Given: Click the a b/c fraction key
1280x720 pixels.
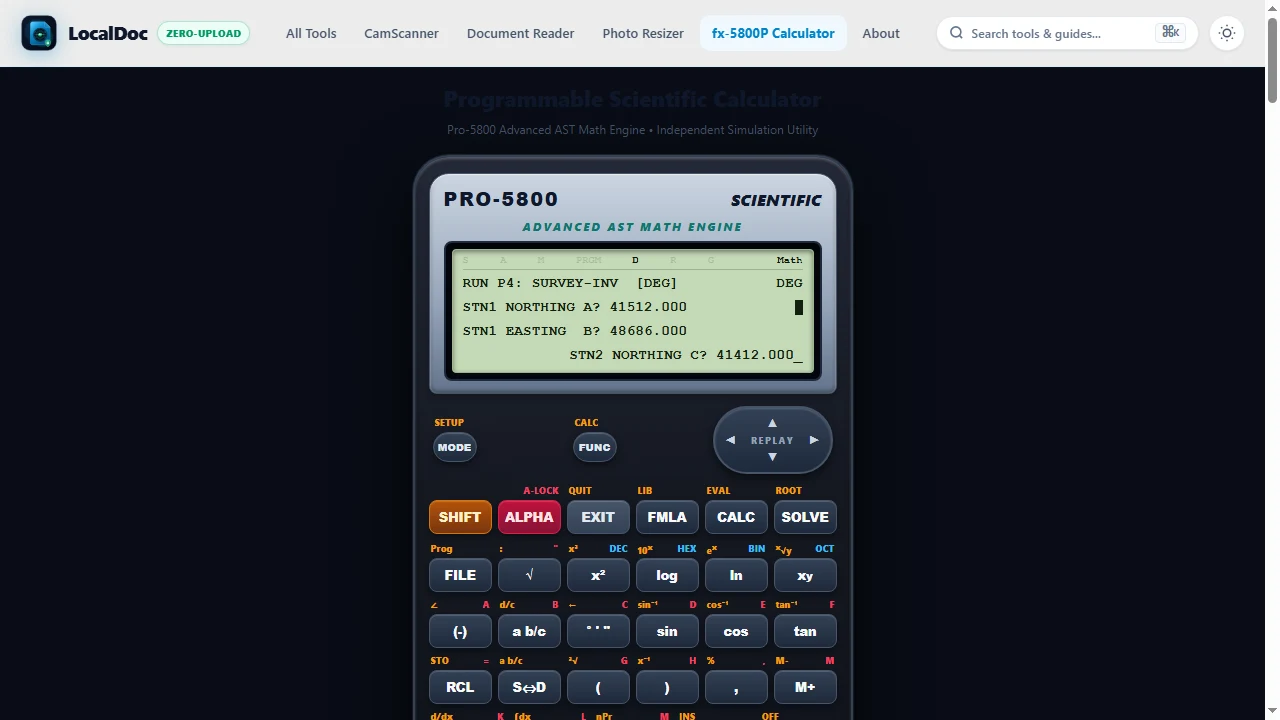Looking at the screenshot, I should (529, 631).
